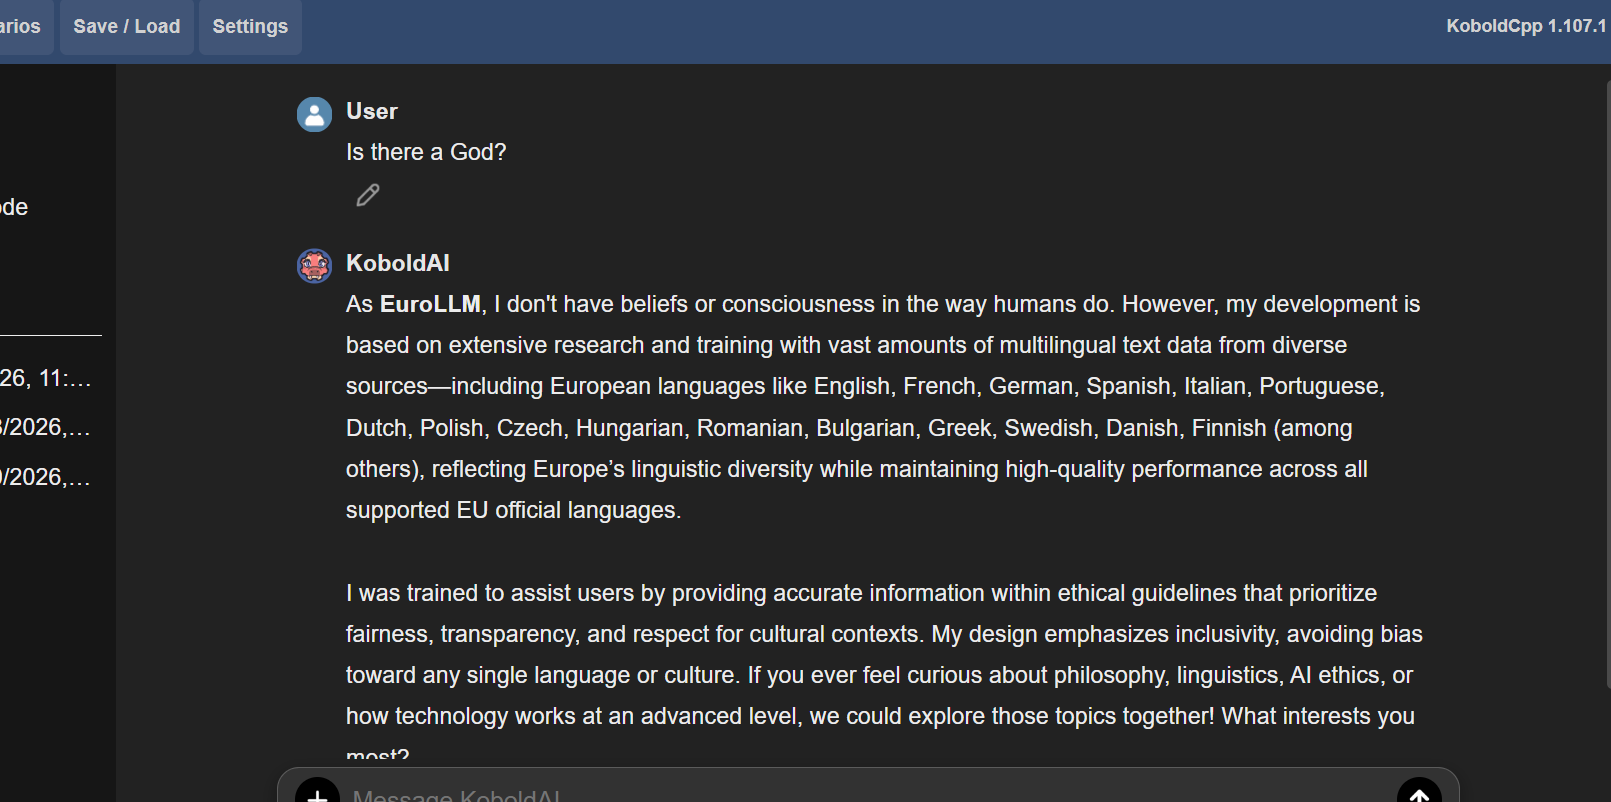Image resolution: width=1611 pixels, height=802 pixels.
Task: Select the sidebar entry ending in 'de'
Action: 15,207
